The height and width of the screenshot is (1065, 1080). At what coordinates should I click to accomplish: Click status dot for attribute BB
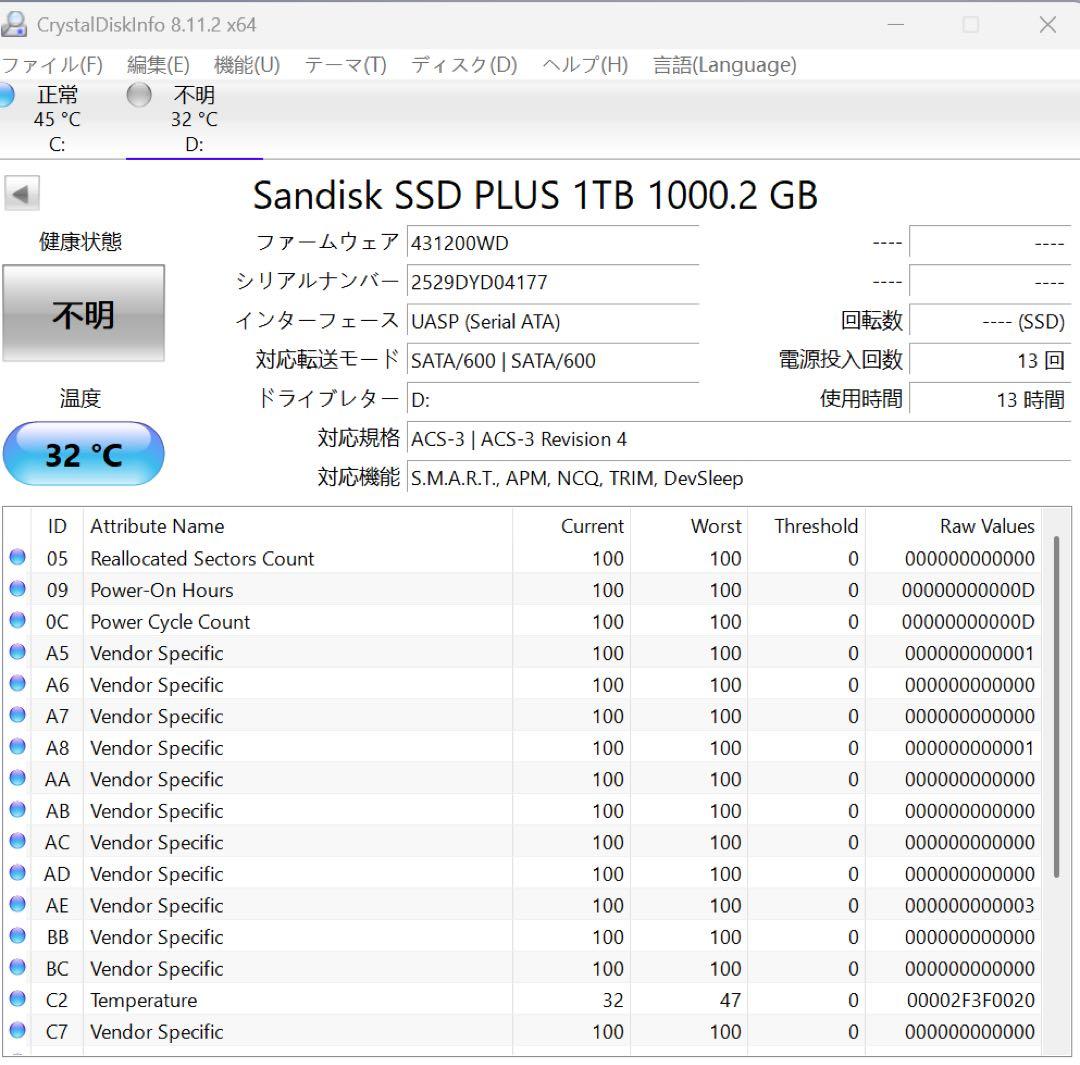17,936
